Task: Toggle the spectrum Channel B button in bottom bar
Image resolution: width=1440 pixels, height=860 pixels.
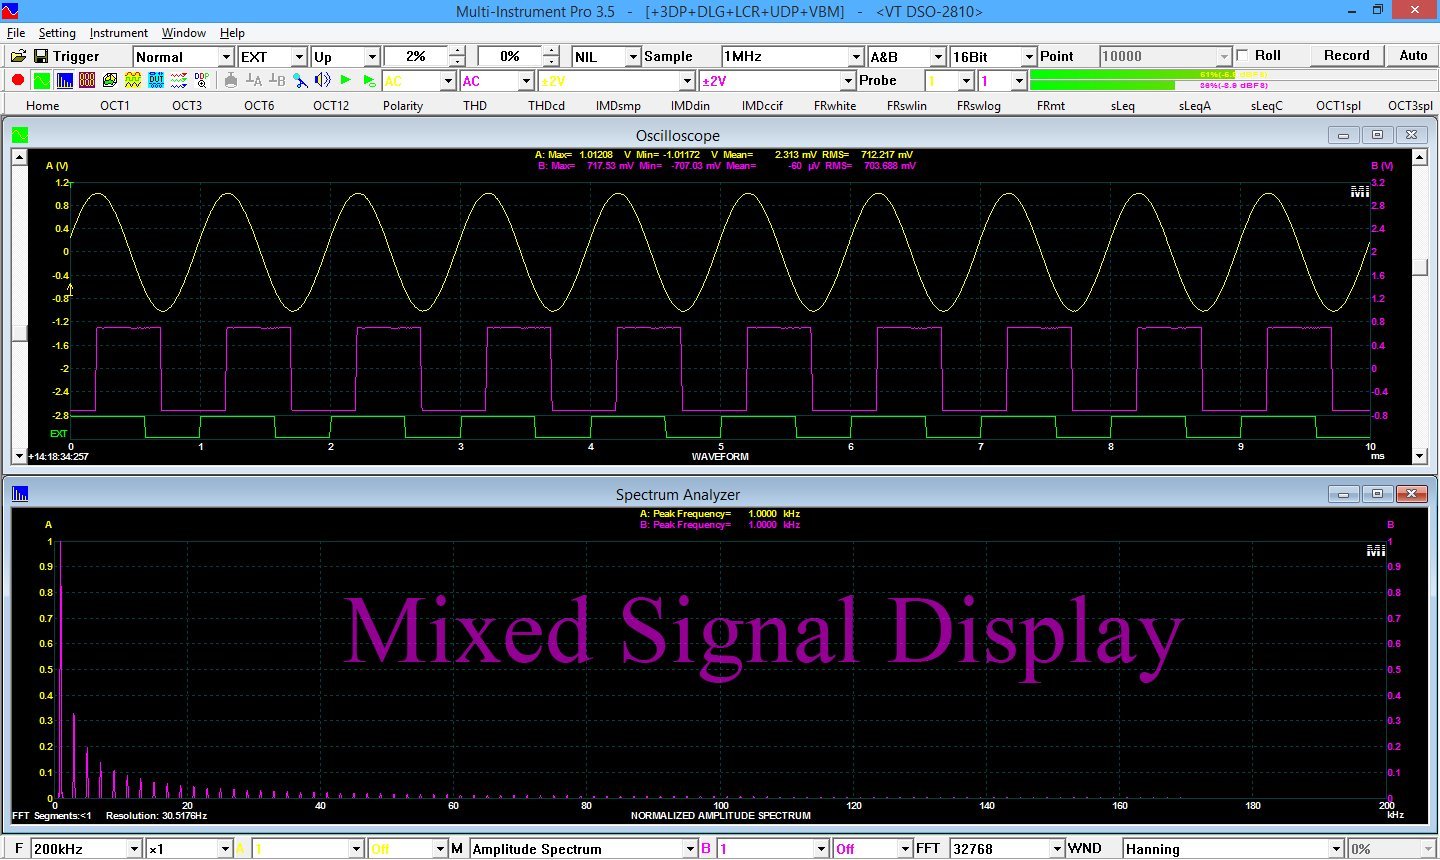Action: pos(705,849)
